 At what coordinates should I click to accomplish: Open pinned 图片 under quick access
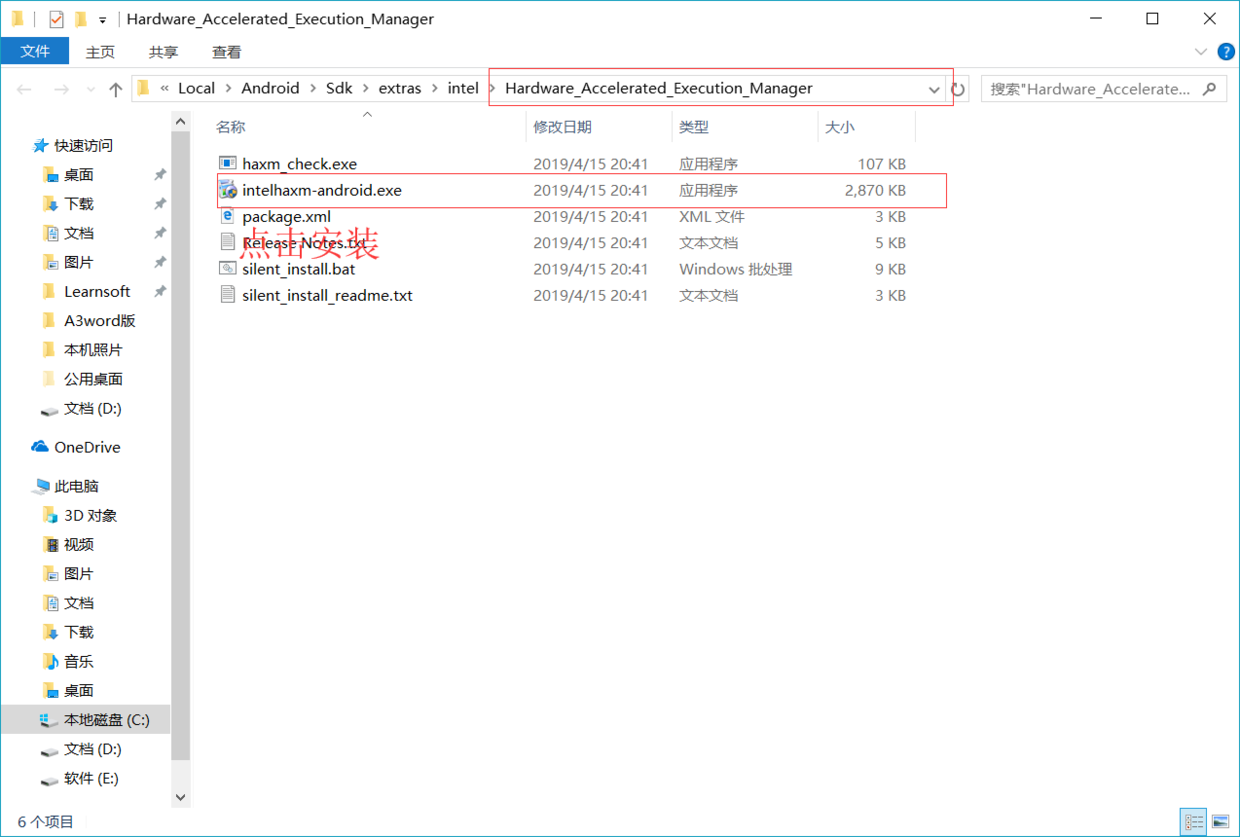pos(79,262)
